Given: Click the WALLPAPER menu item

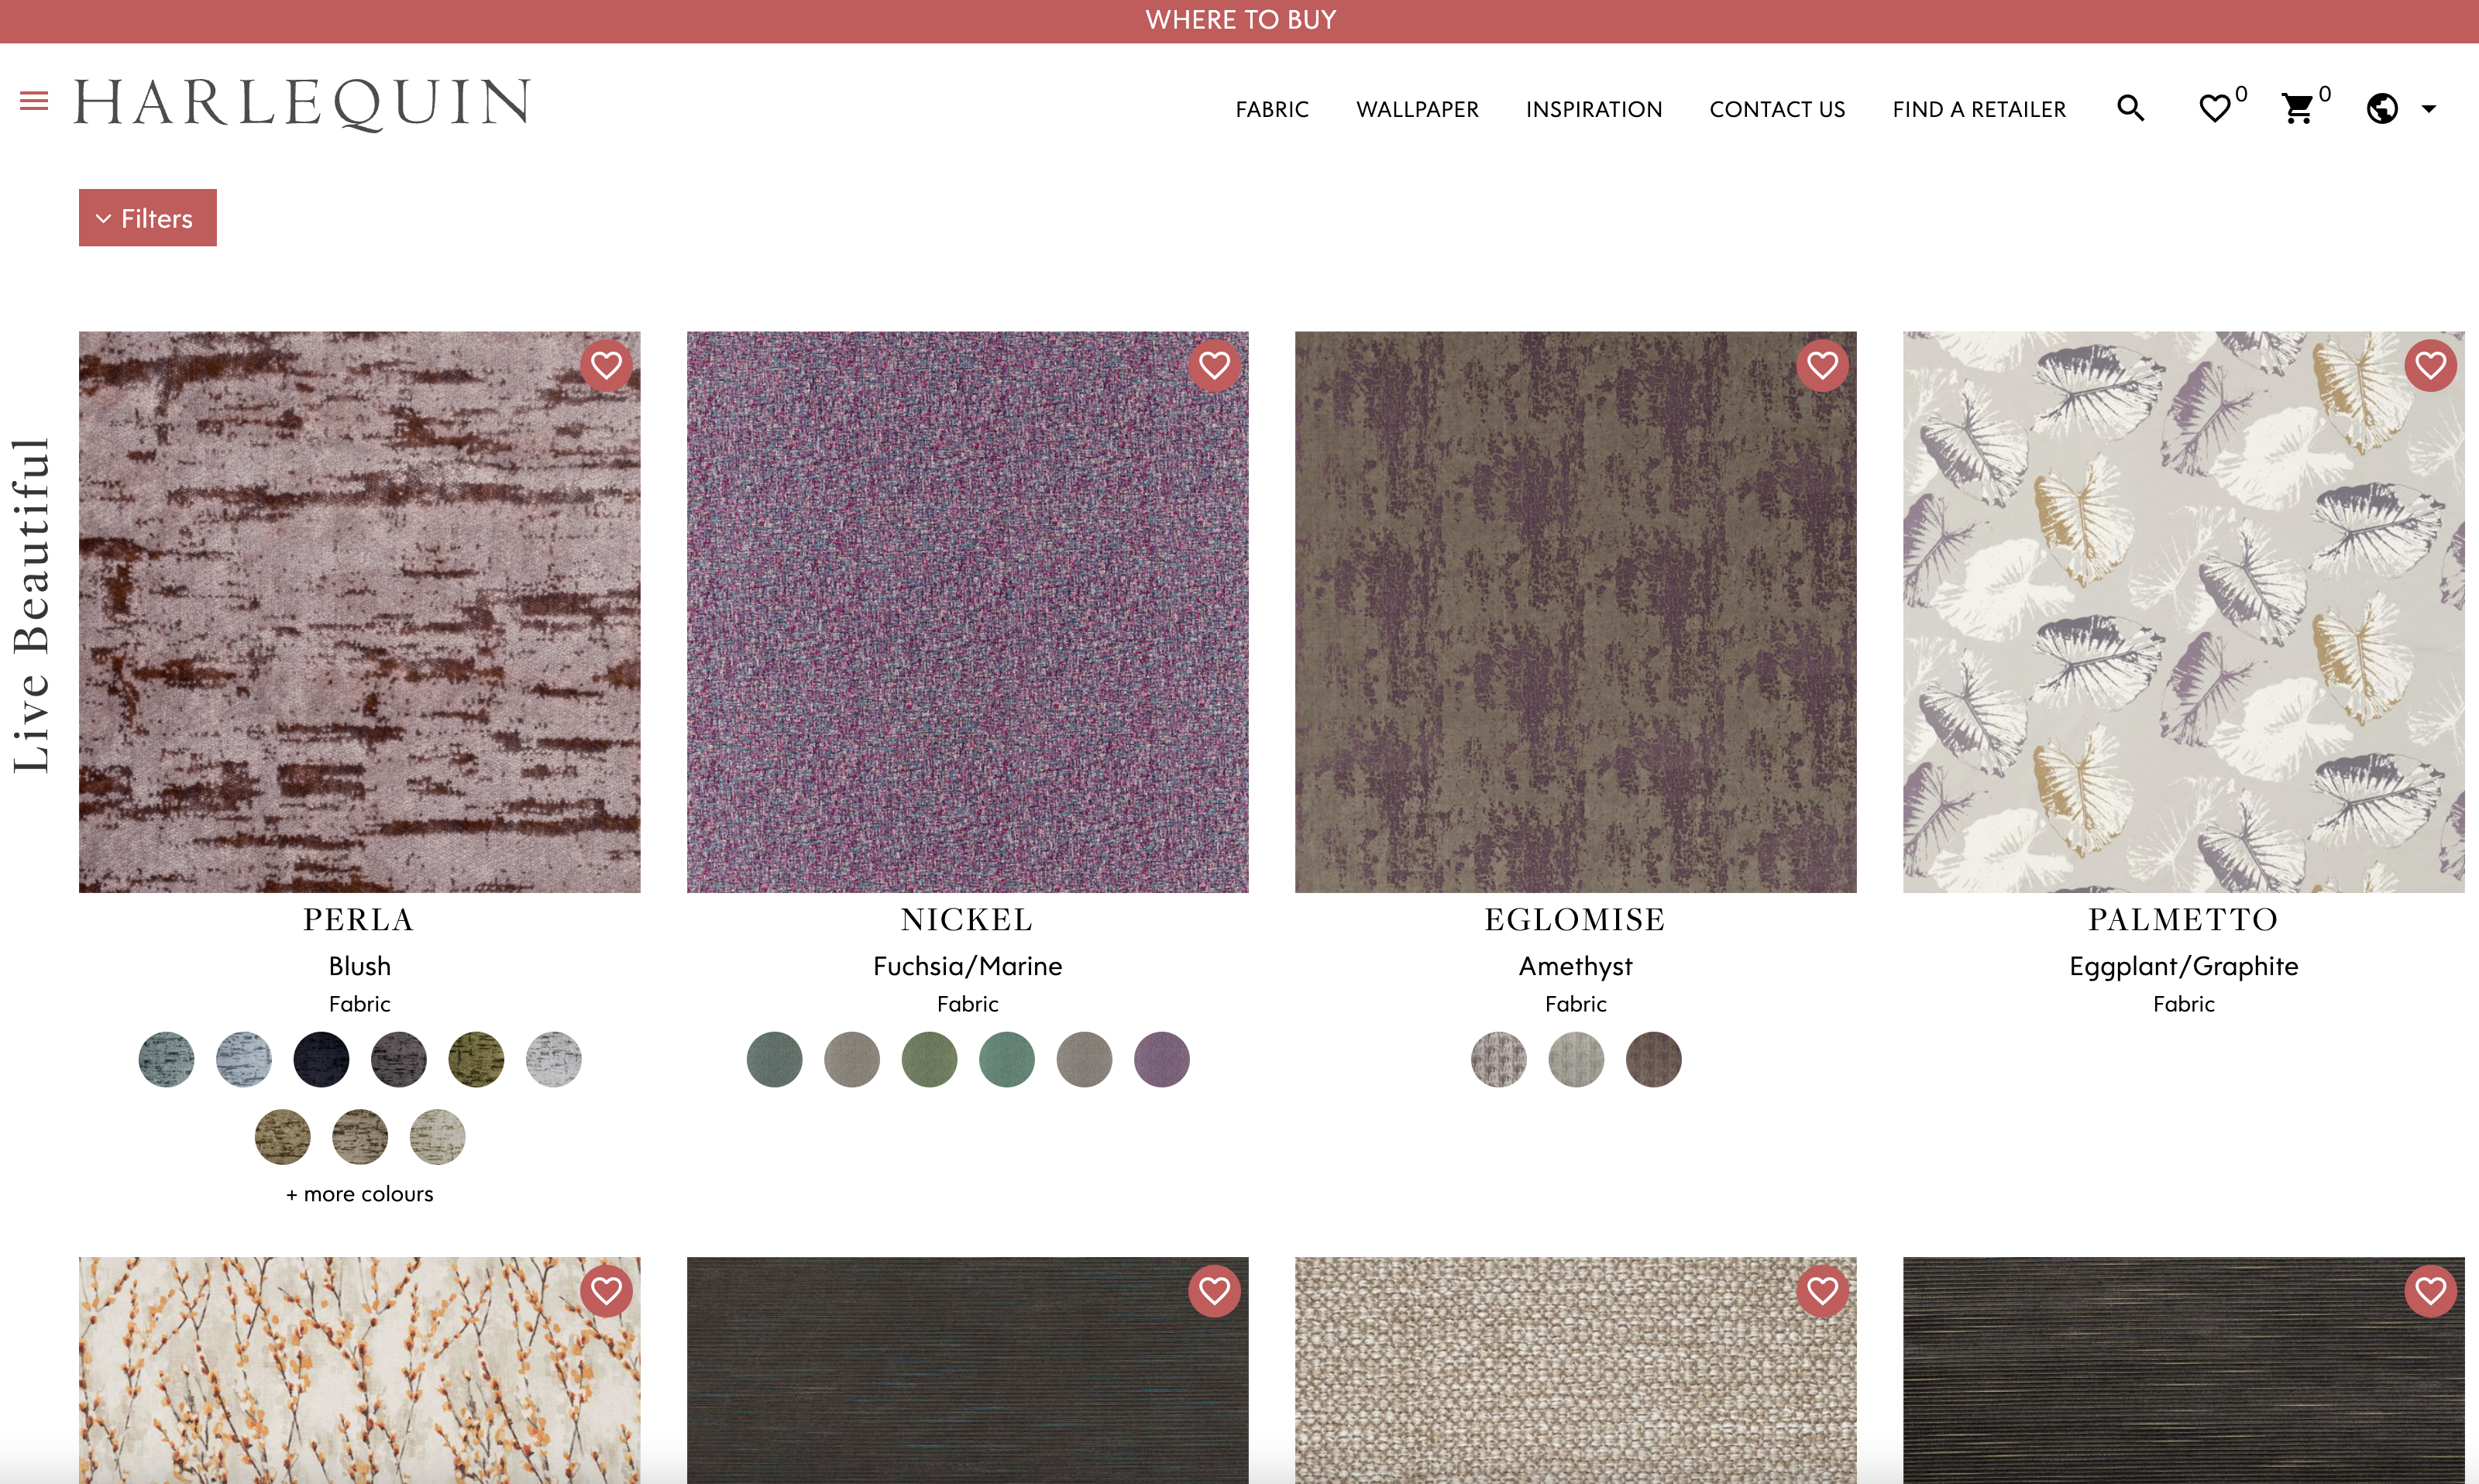Looking at the screenshot, I should [1417, 109].
